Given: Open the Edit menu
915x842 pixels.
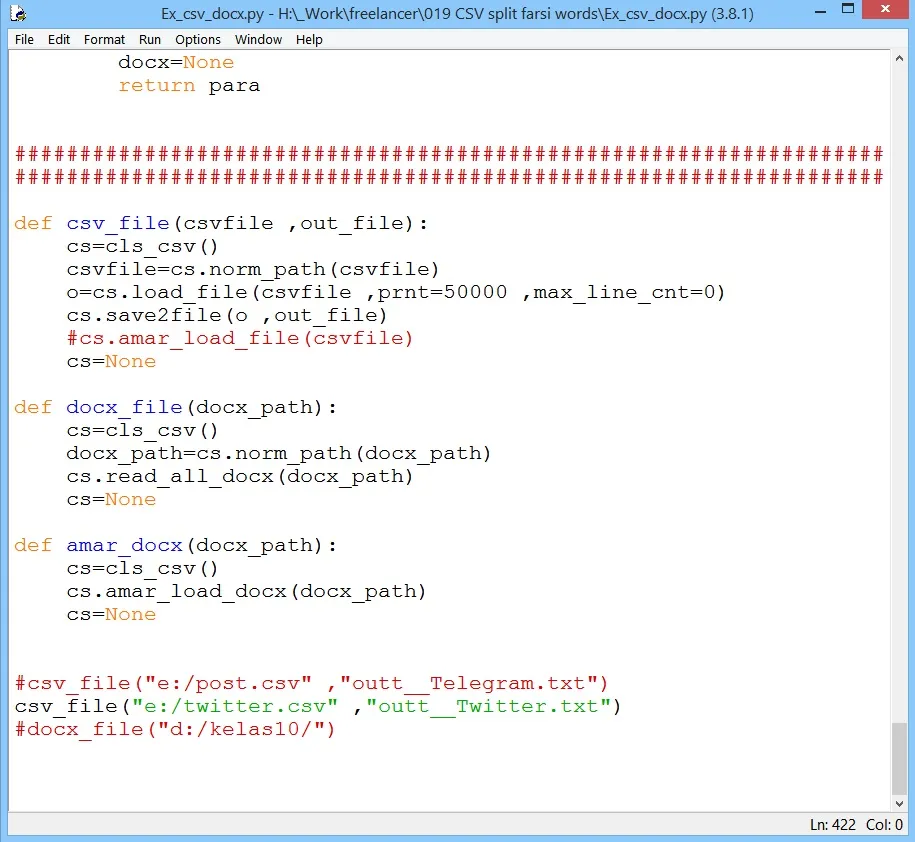Looking at the screenshot, I should point(59,39).
